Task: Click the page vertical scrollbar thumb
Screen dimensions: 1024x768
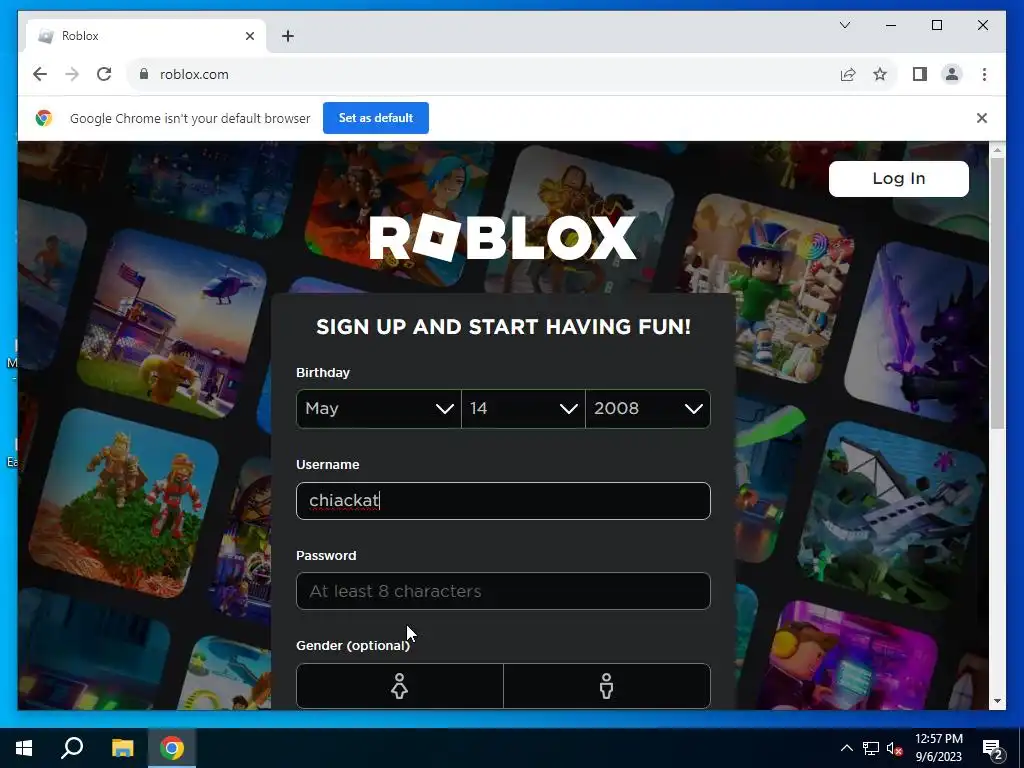Action: point(997,293)
